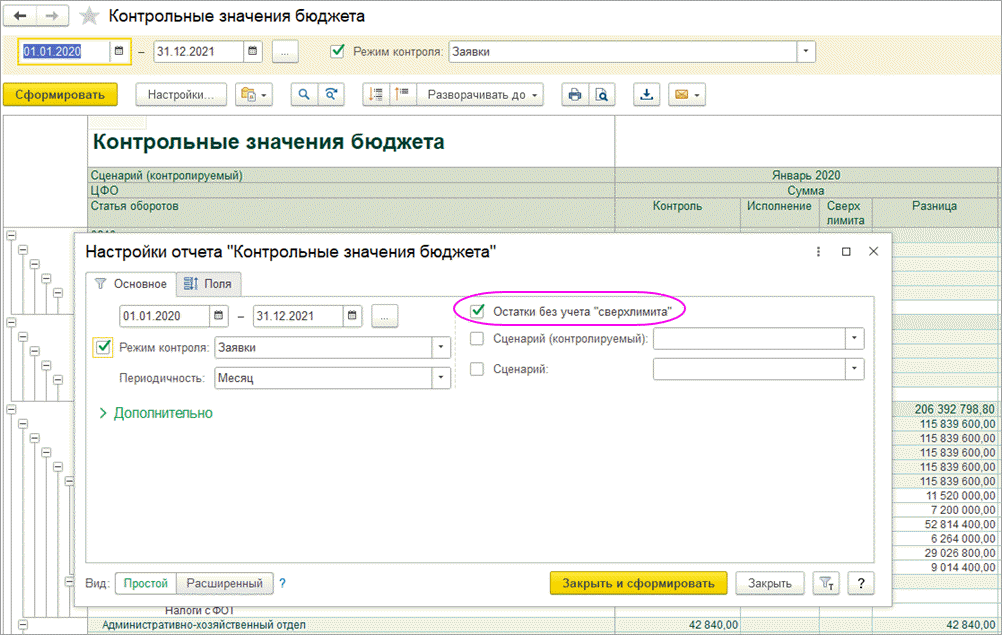Open calendar for top end date 31.12.2021

click(252, 52)
